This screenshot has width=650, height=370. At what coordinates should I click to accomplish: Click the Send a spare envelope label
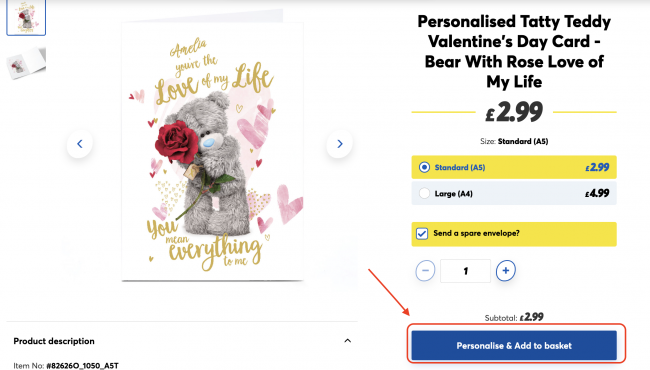[x=476, y=233]
